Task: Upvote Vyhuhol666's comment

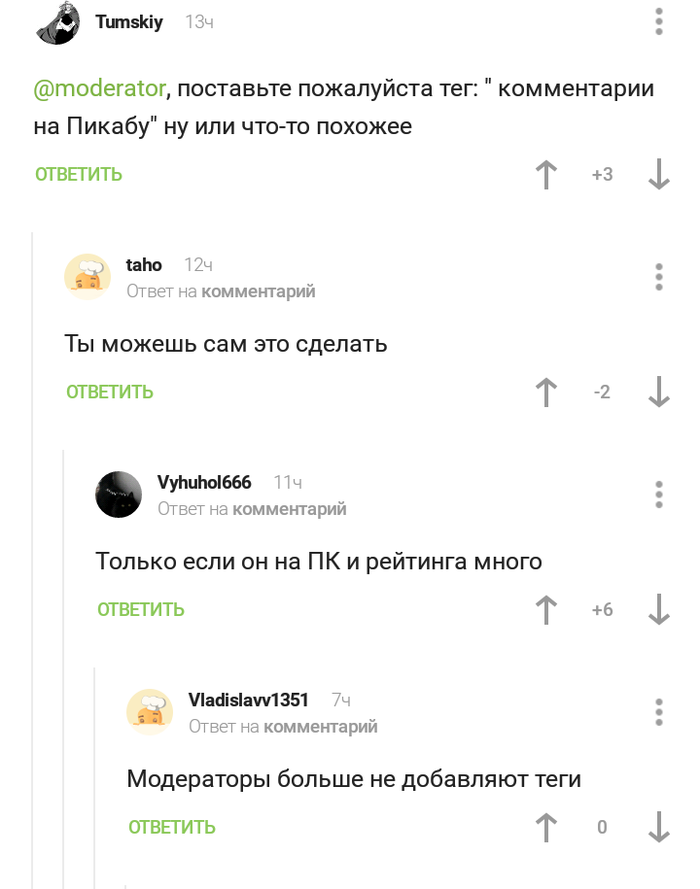Action: coord(546,610)
